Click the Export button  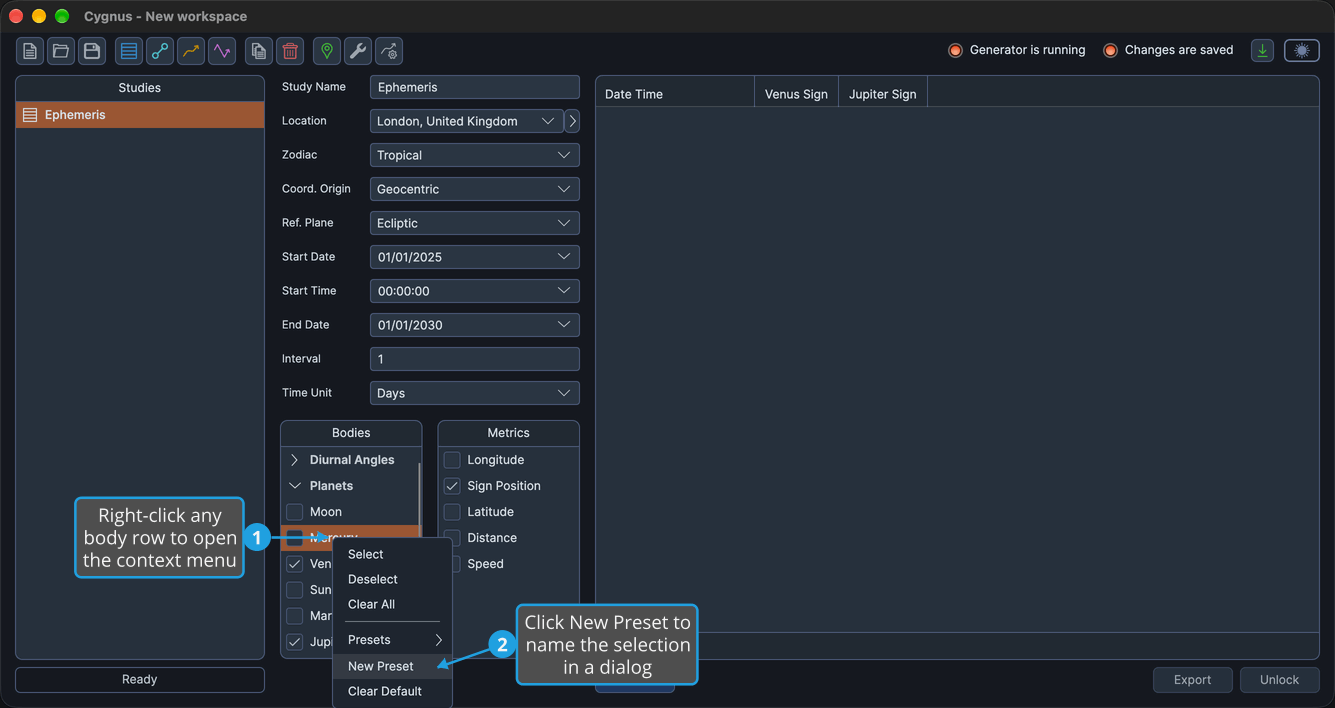tap(1193, 680)
